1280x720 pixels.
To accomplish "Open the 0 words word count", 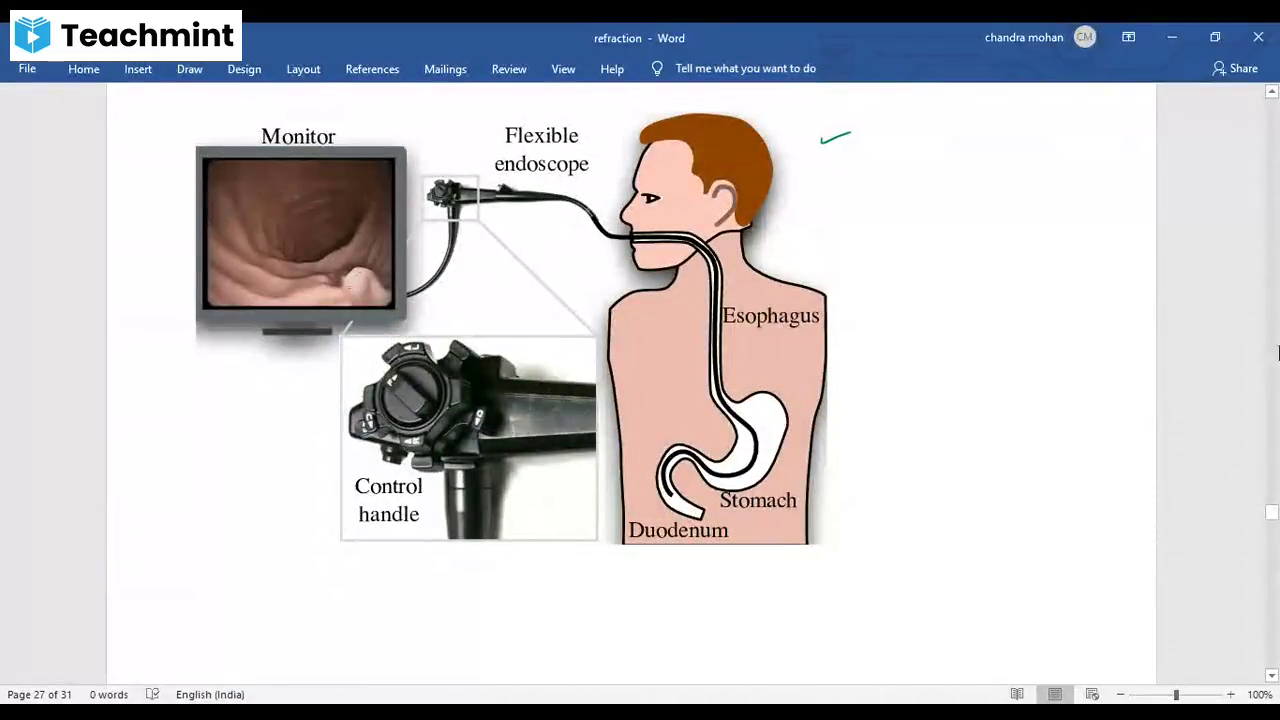I will [108, 694].
